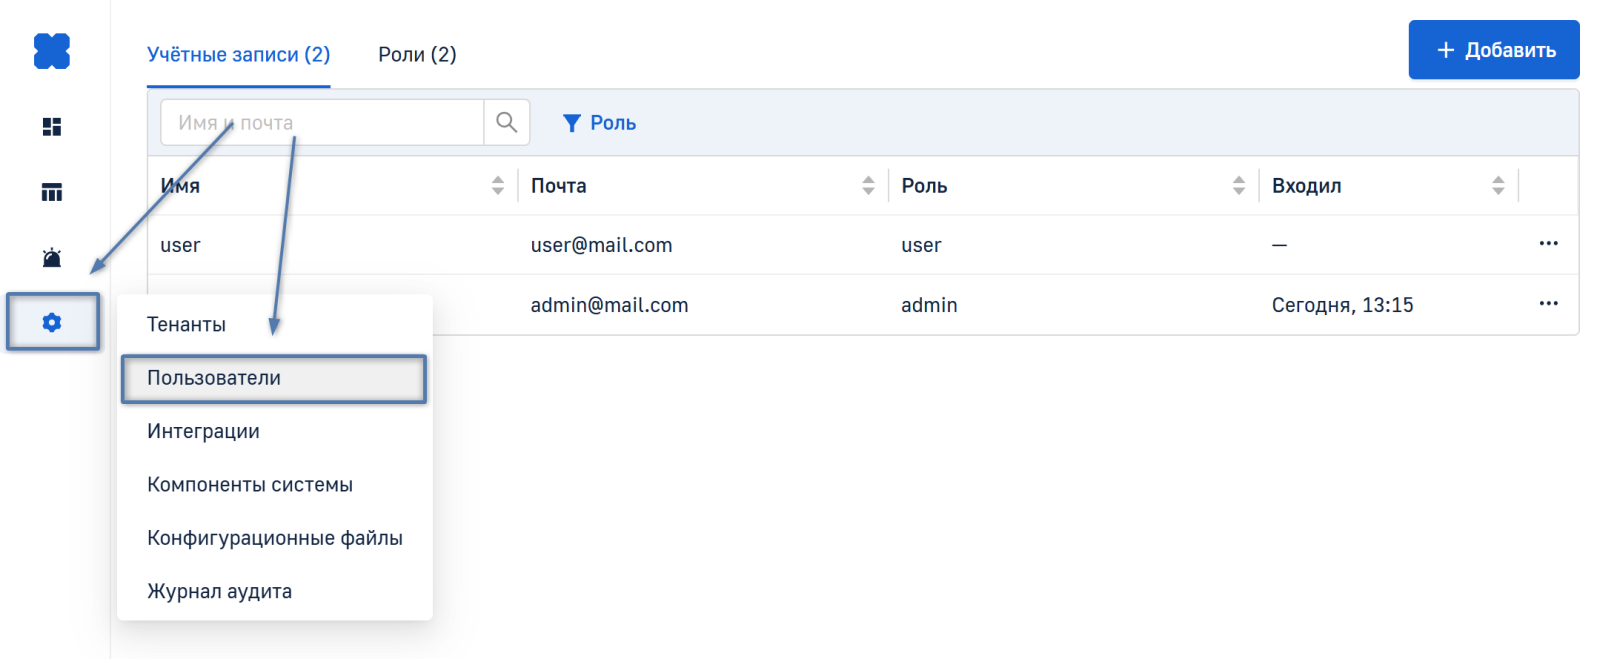Open three-dots menu for user row
This screenshot has height=659, width=1600.
click(1548, 244)
